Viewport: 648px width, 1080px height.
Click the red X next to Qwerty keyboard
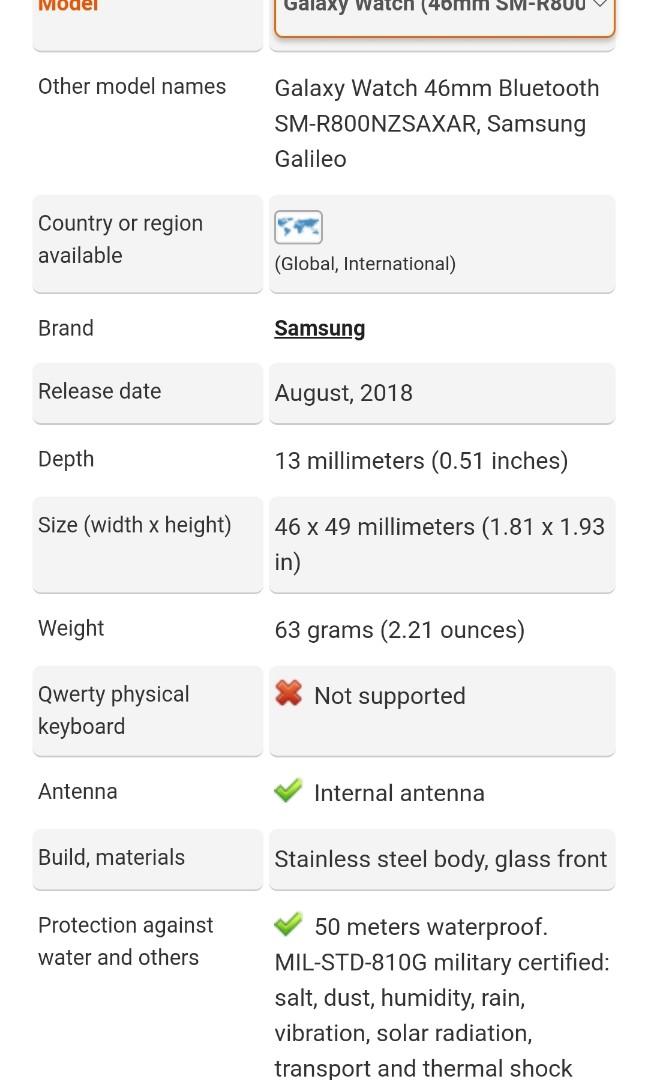[289, 694]
